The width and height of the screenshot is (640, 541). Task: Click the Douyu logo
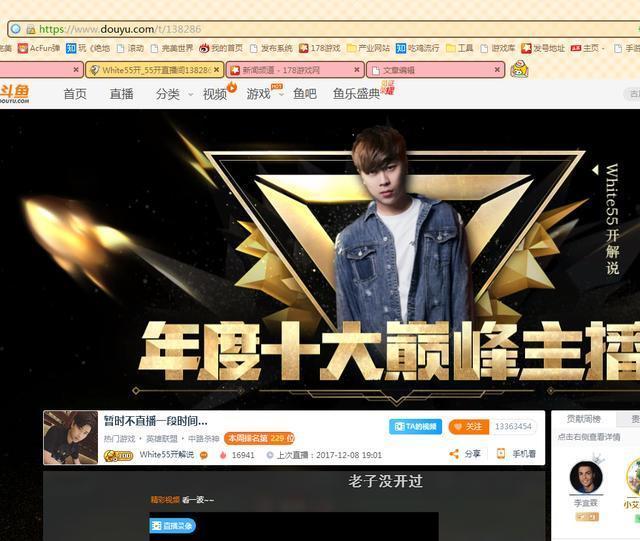pyautogui.click(x=14, y=94)
